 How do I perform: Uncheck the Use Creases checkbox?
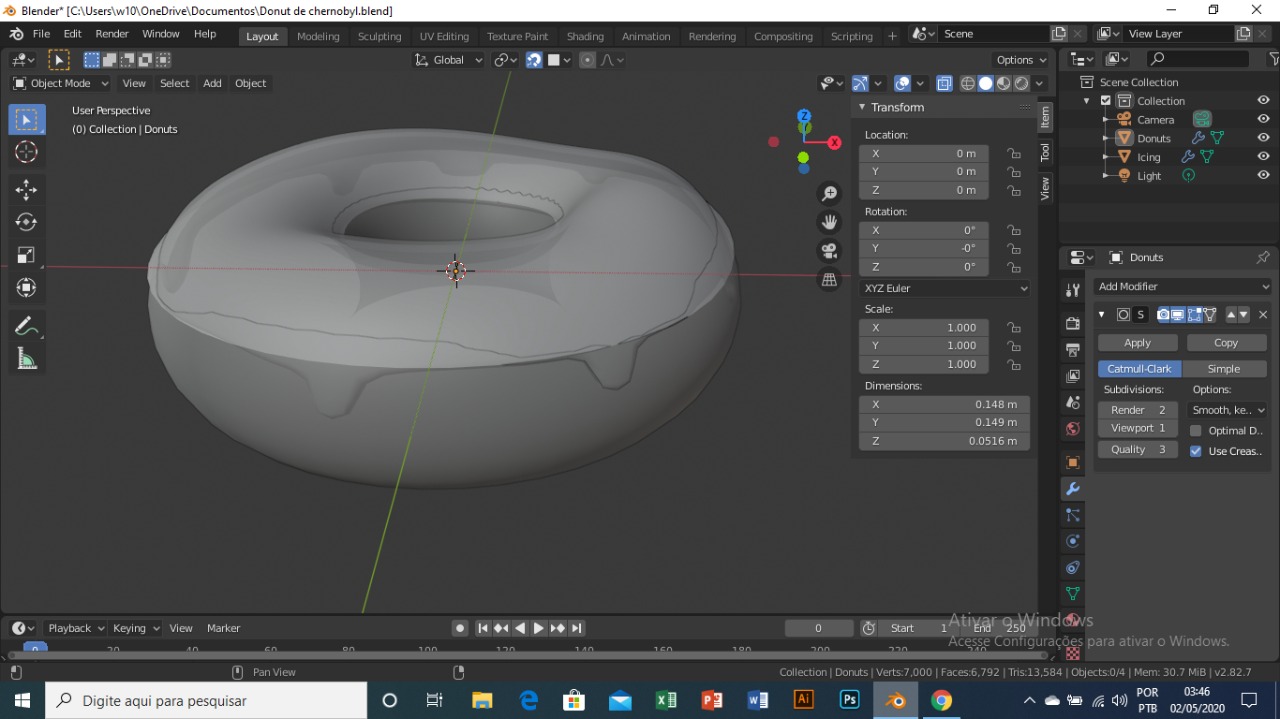(1196, 451)
